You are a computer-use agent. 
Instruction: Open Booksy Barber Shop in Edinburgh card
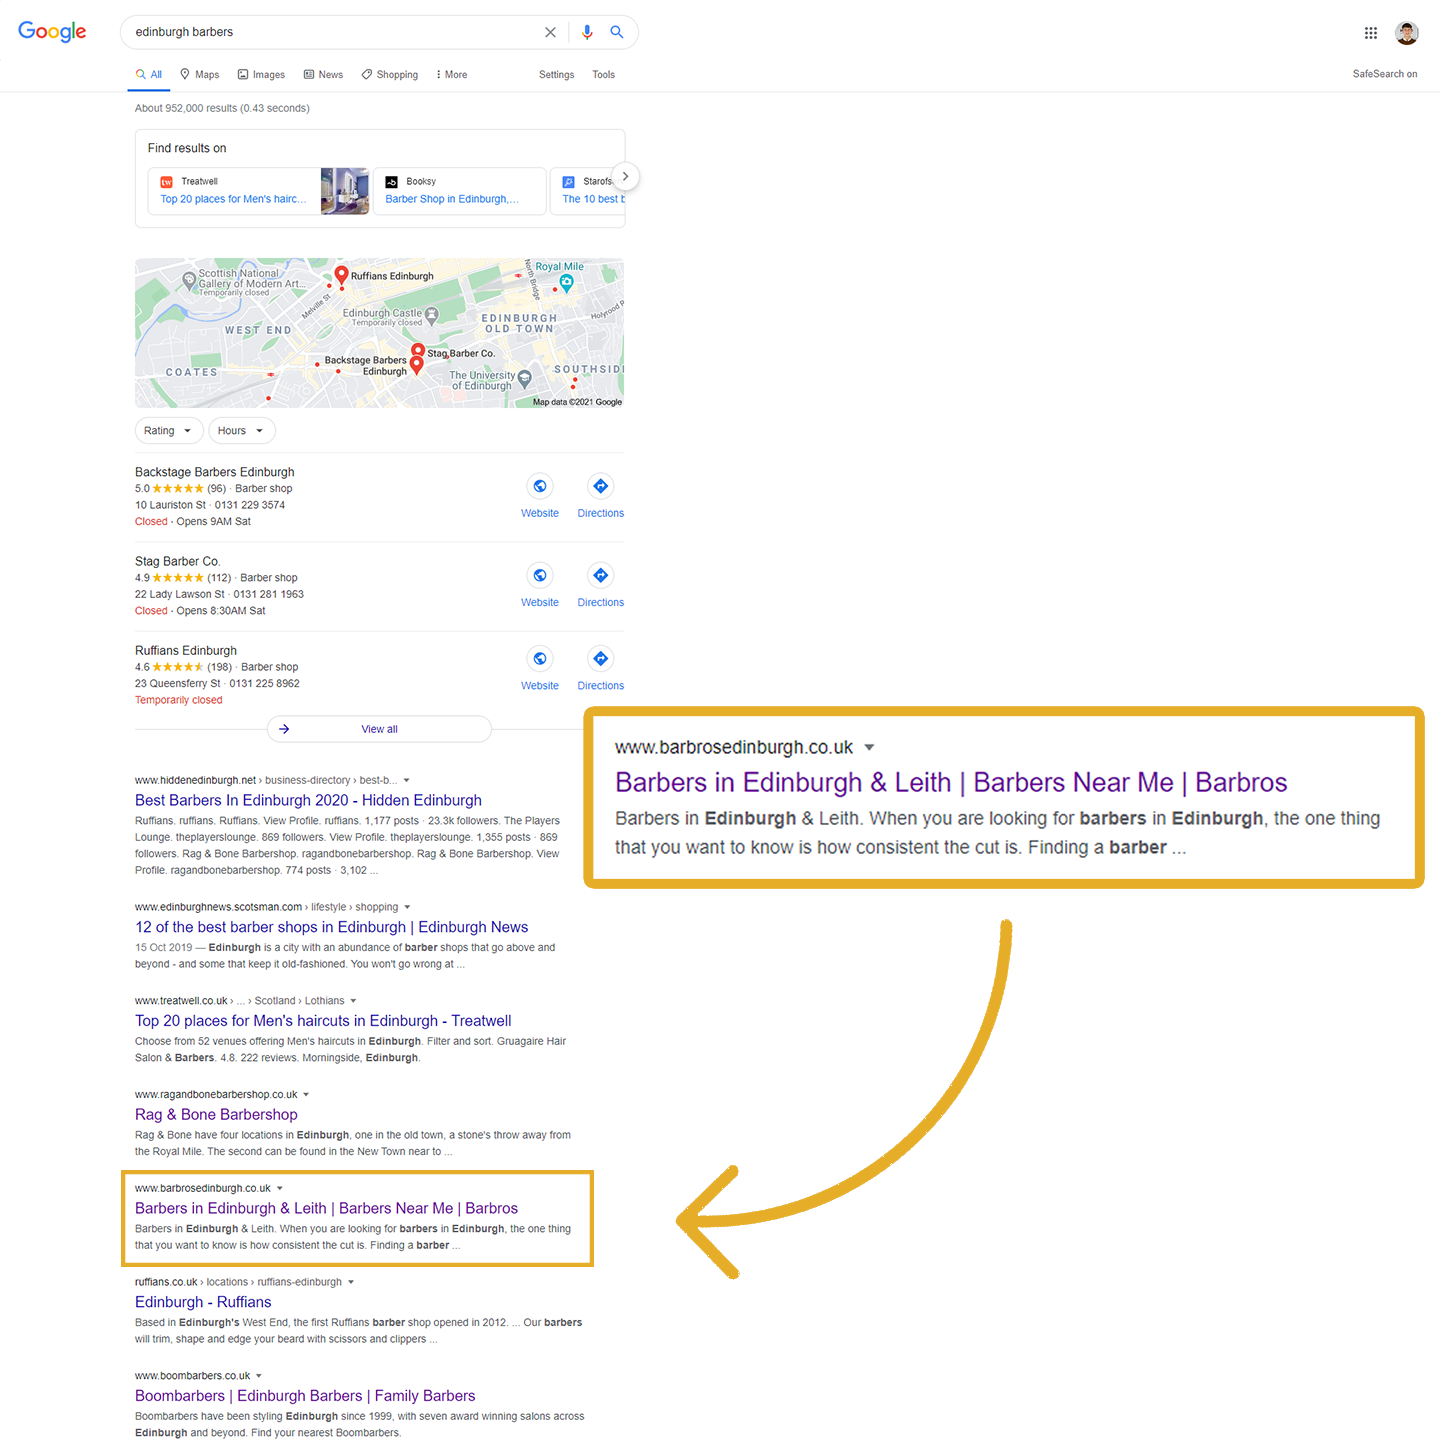coord(460,191)
